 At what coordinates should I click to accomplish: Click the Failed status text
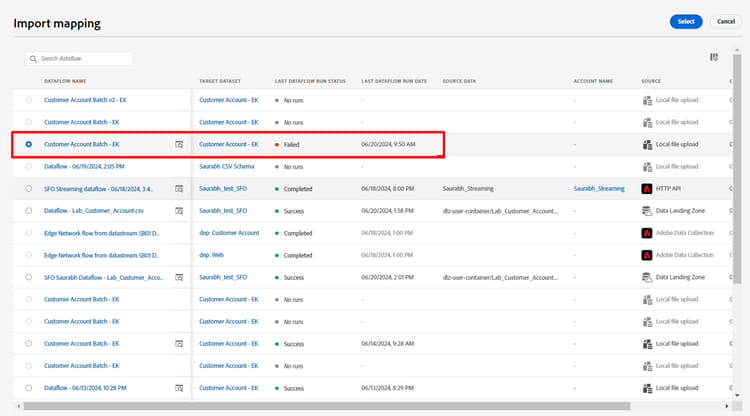(291, 145)
